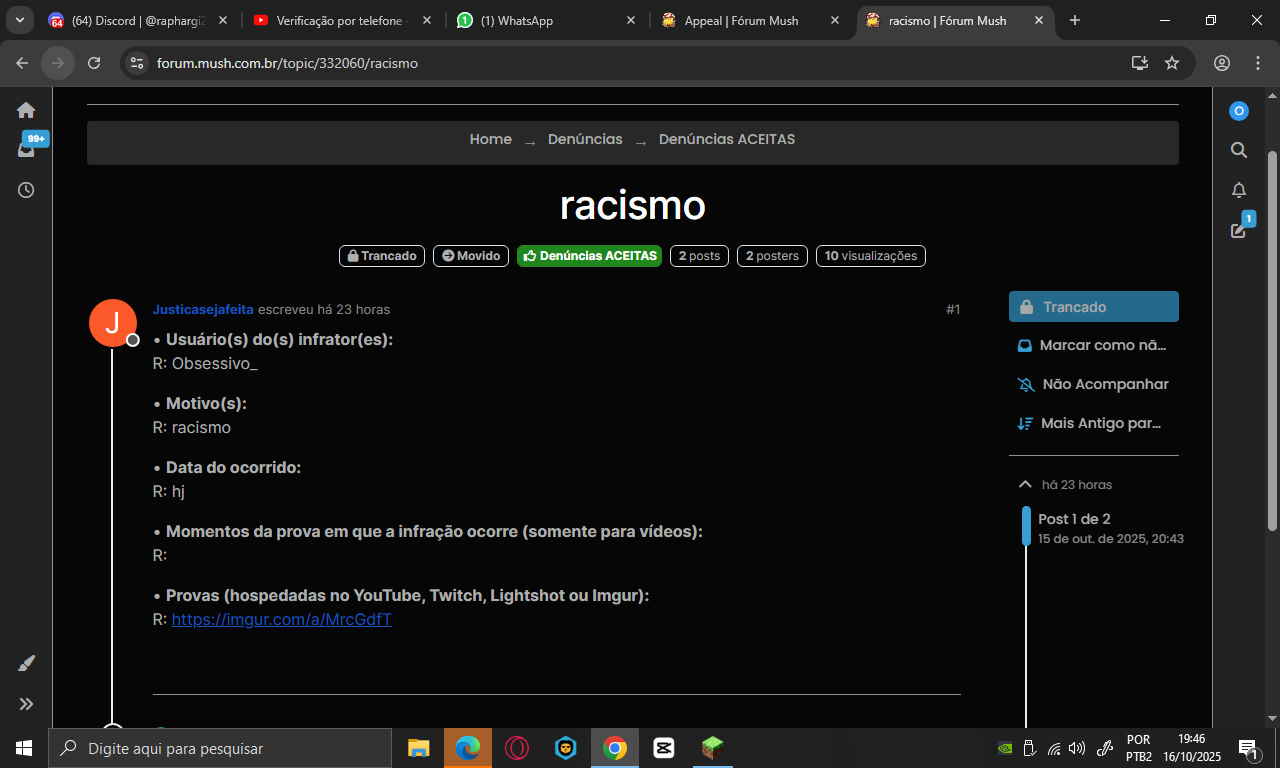Open Microsoft Edge from the taskbar
1280x768 pixels.
[468, 748]
